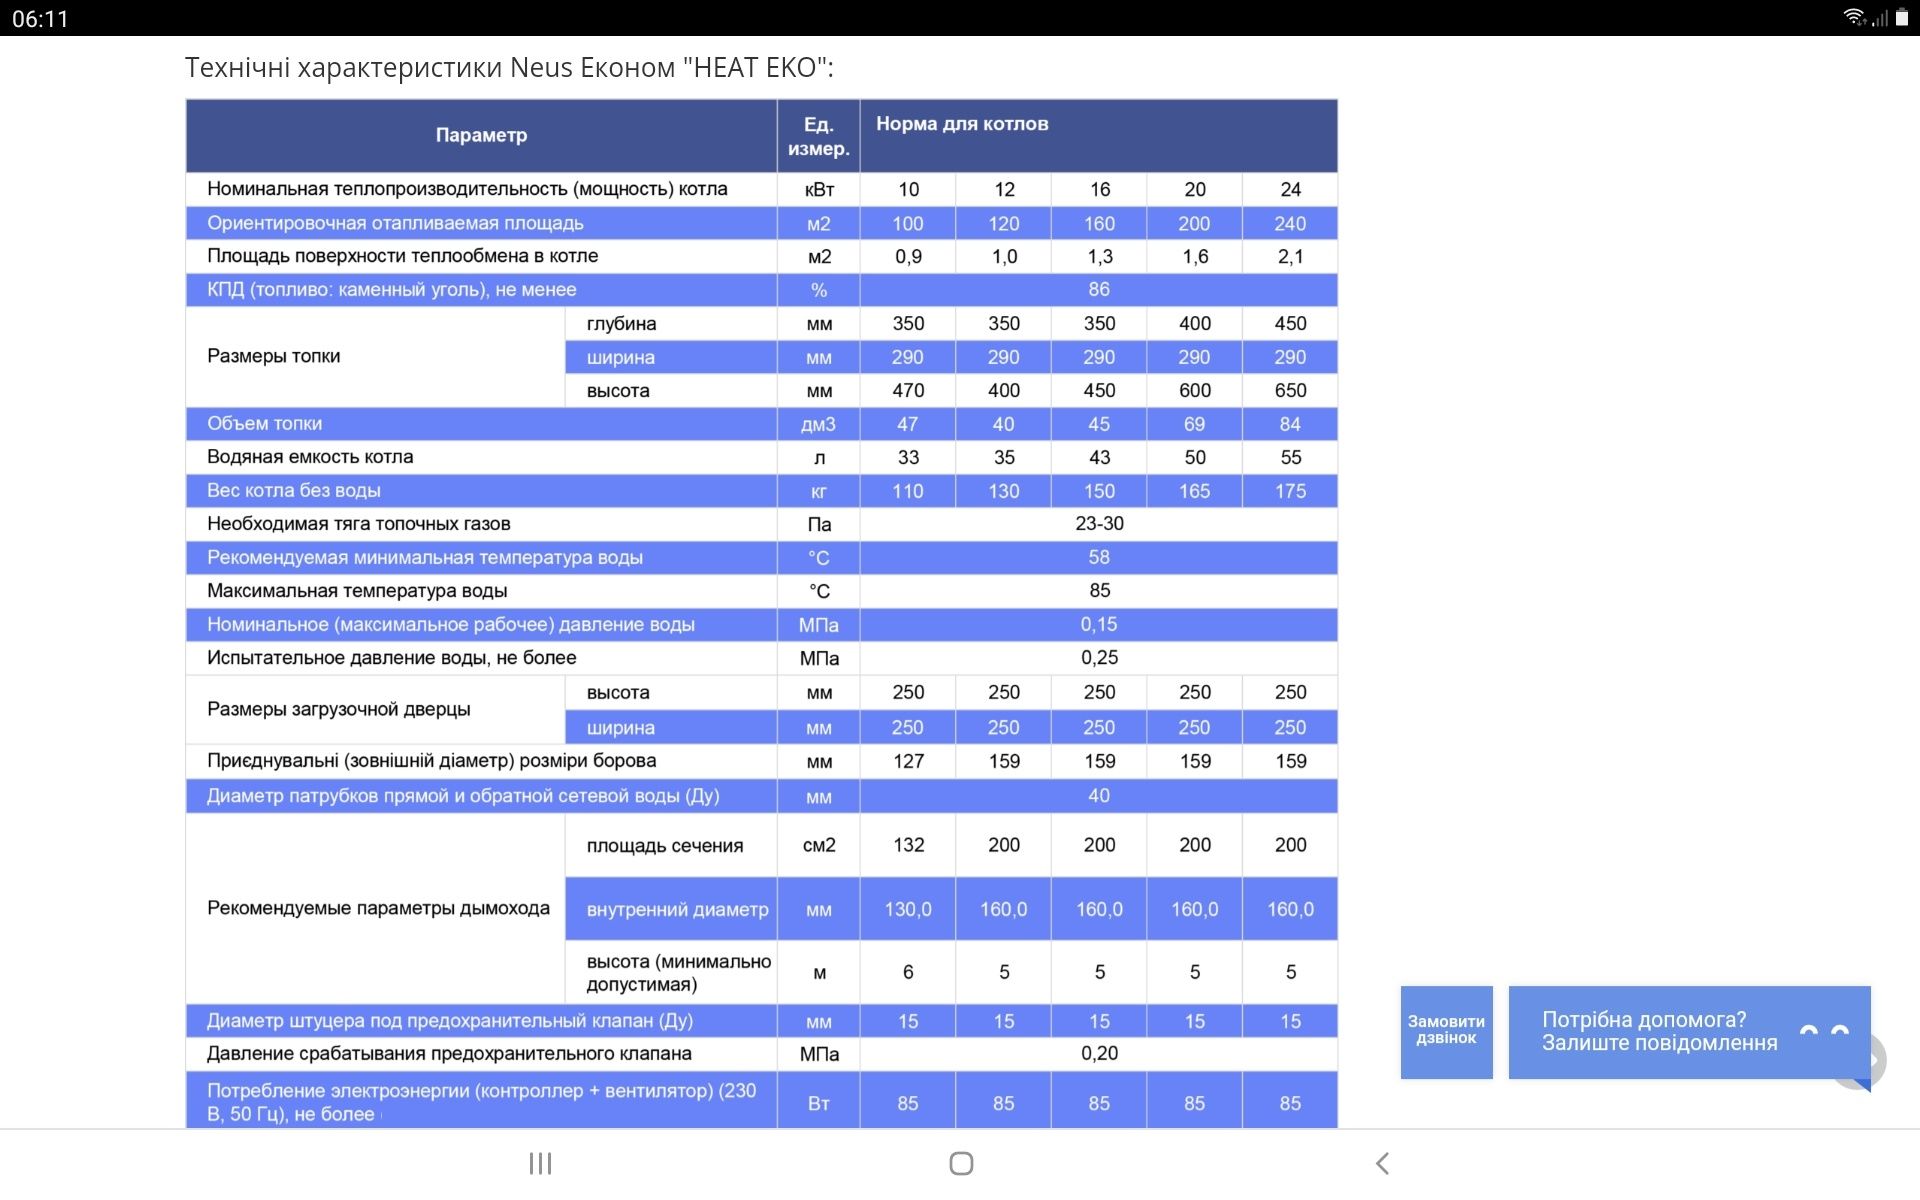The width and height of the screenshot is (1920, 1200).
Task: Click the Испытательное давление воды label
Action: (391, 658)
